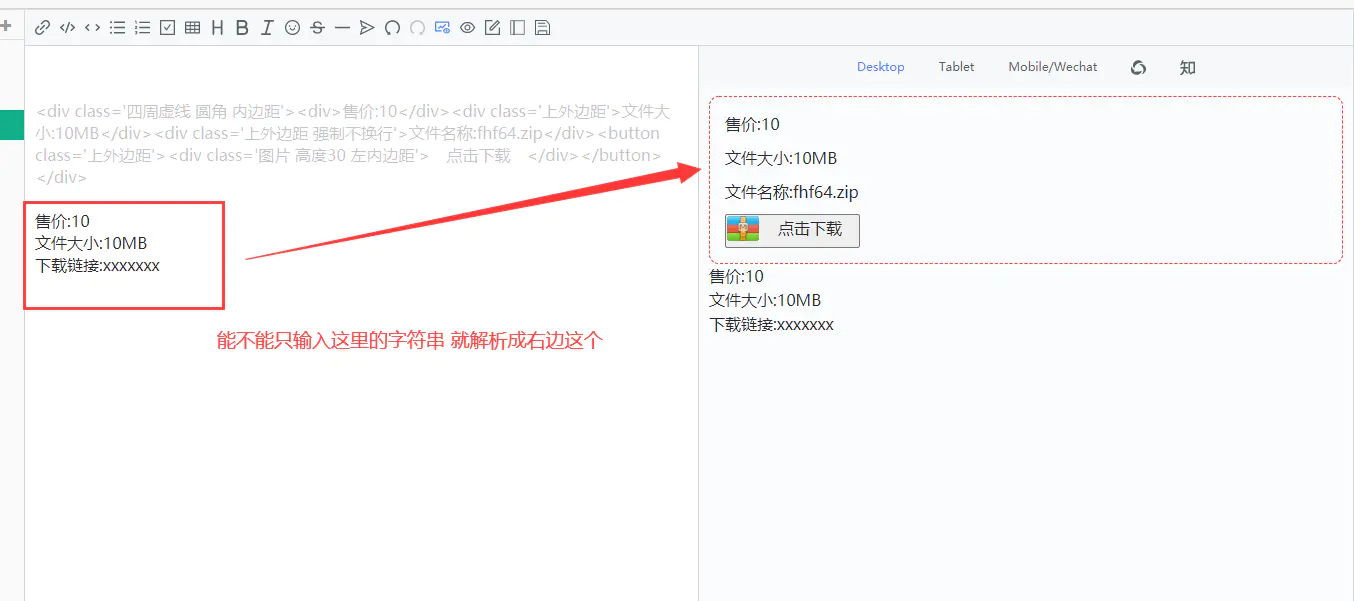Viewport: 1354px width, 601px height.
Task: Insert a task checkbox list
Action: point(167,28)
